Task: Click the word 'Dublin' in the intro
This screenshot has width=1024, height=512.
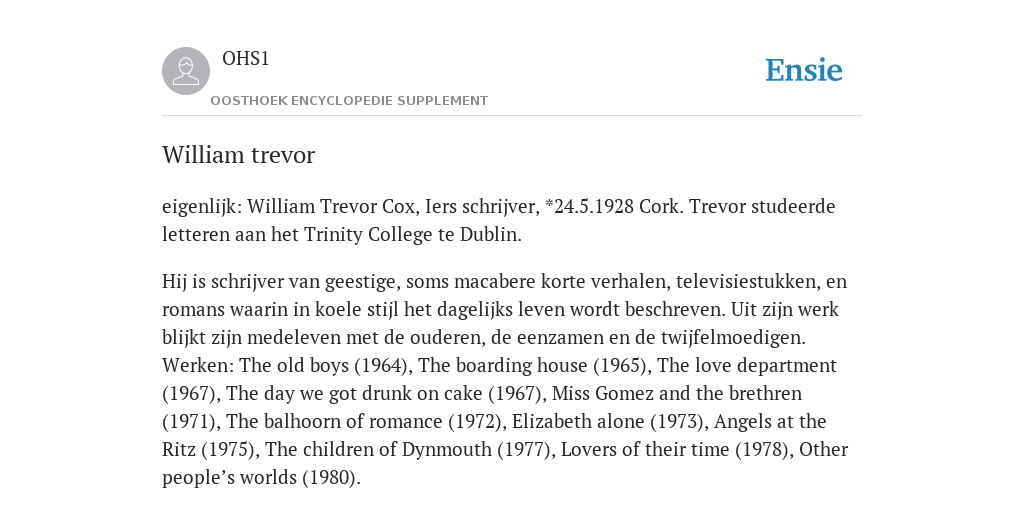Action: coord(488,234)
